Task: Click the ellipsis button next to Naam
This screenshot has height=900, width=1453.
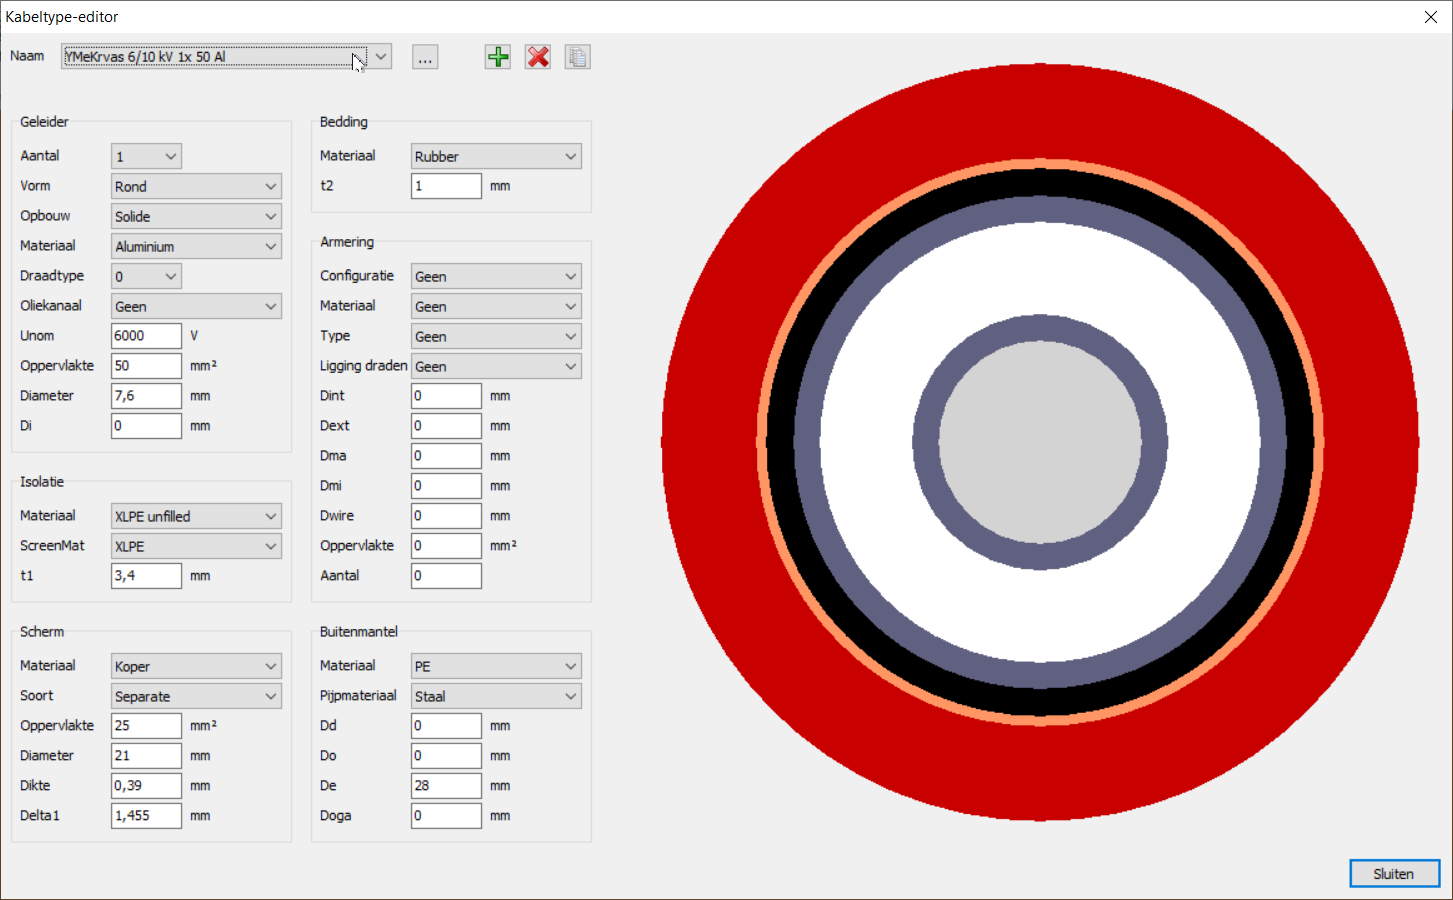Action: point(425,57)
